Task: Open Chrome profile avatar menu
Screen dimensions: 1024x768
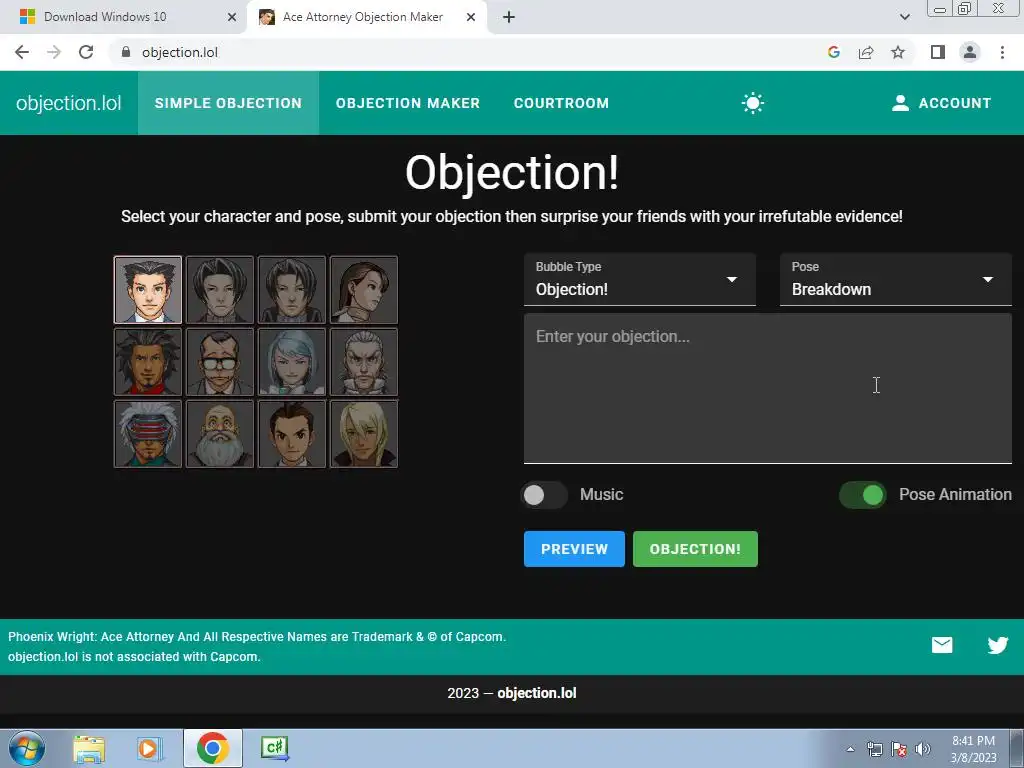Action: (970, 52)
